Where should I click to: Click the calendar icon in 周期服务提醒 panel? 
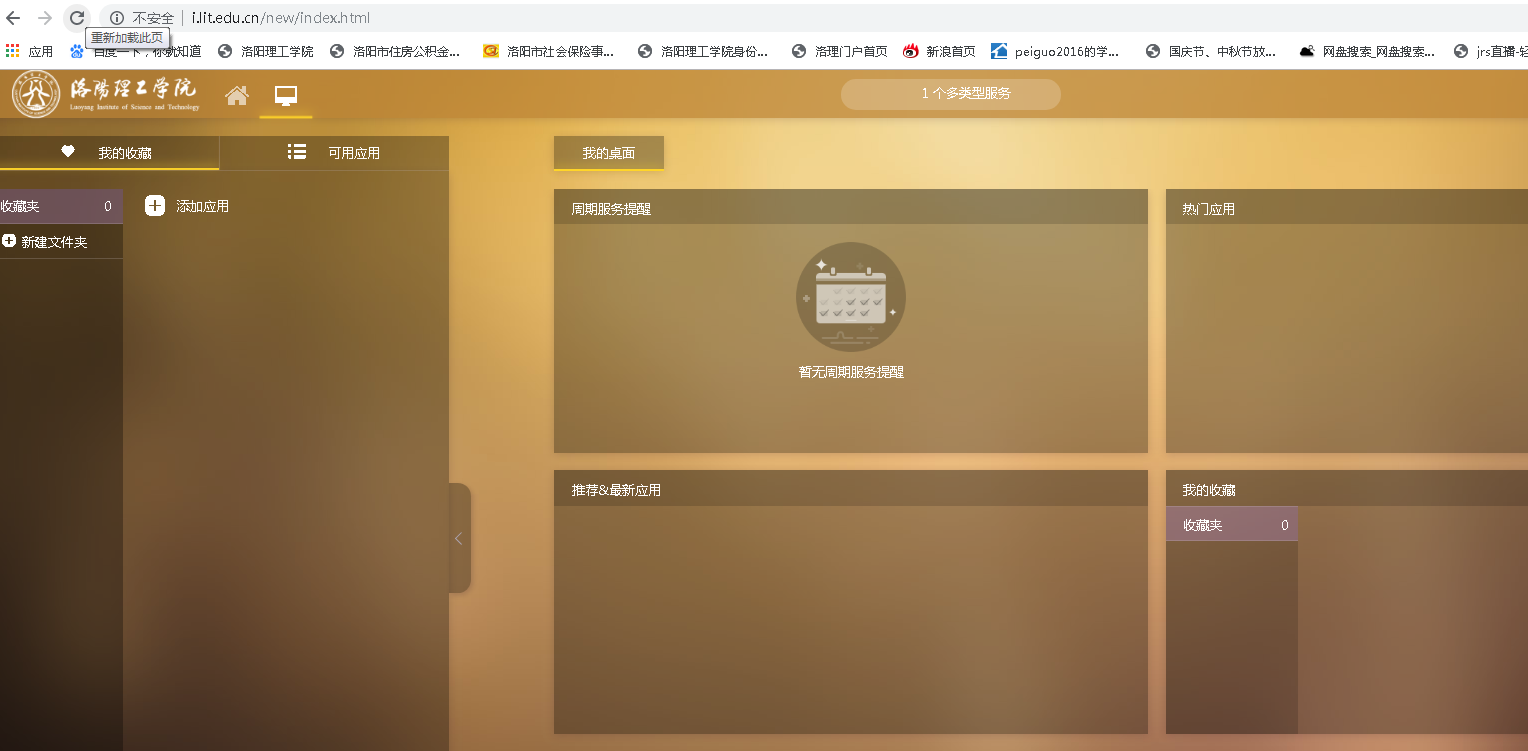(x=850, y=297)
